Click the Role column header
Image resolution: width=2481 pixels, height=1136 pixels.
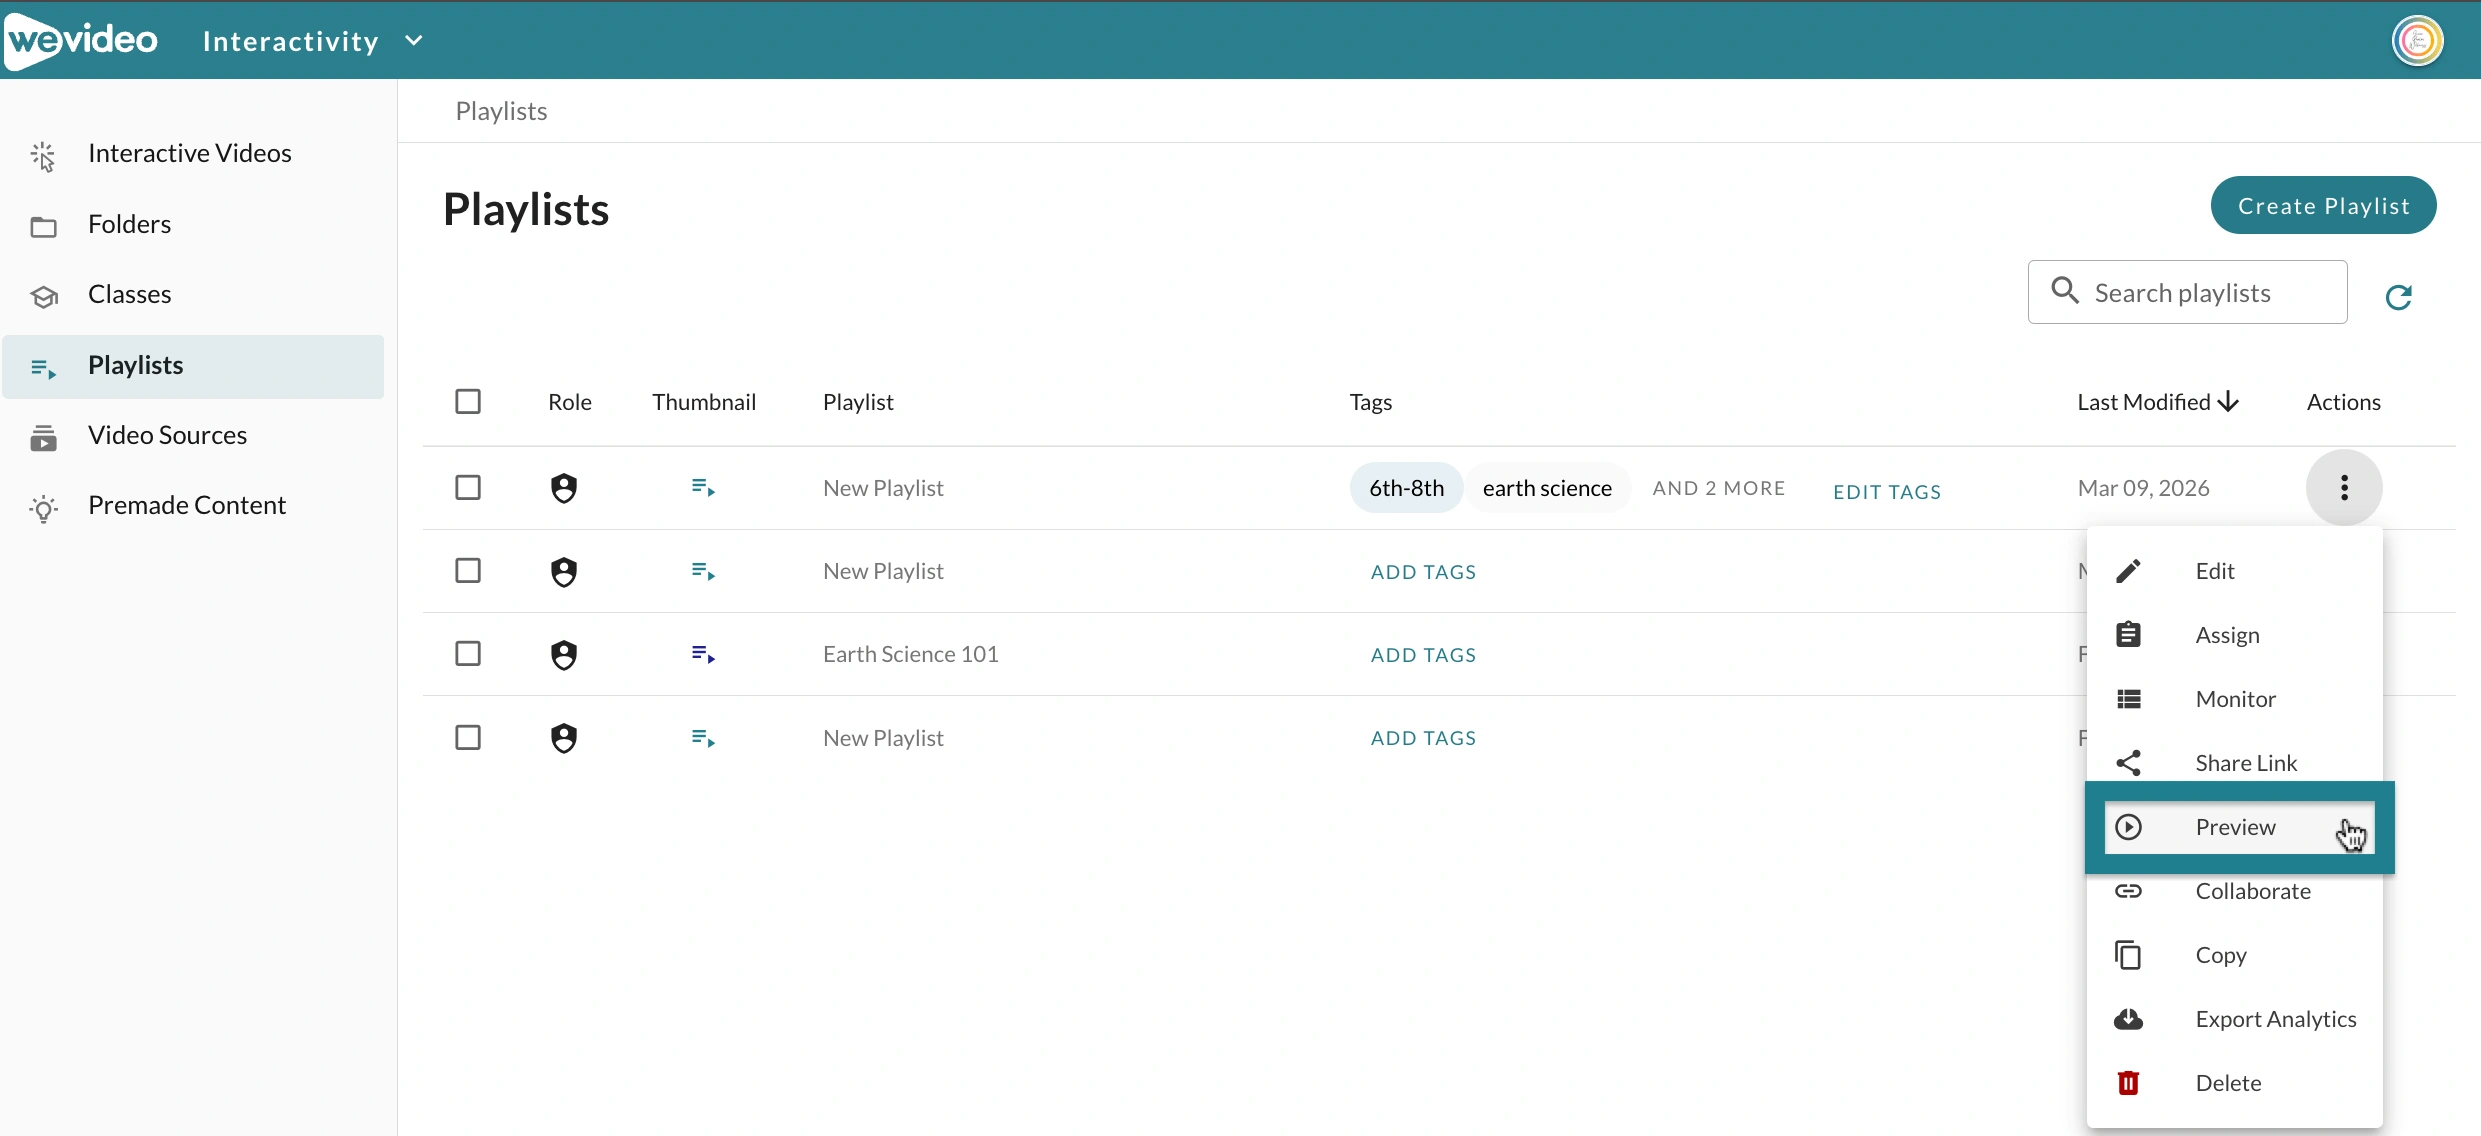pos(569,402)
